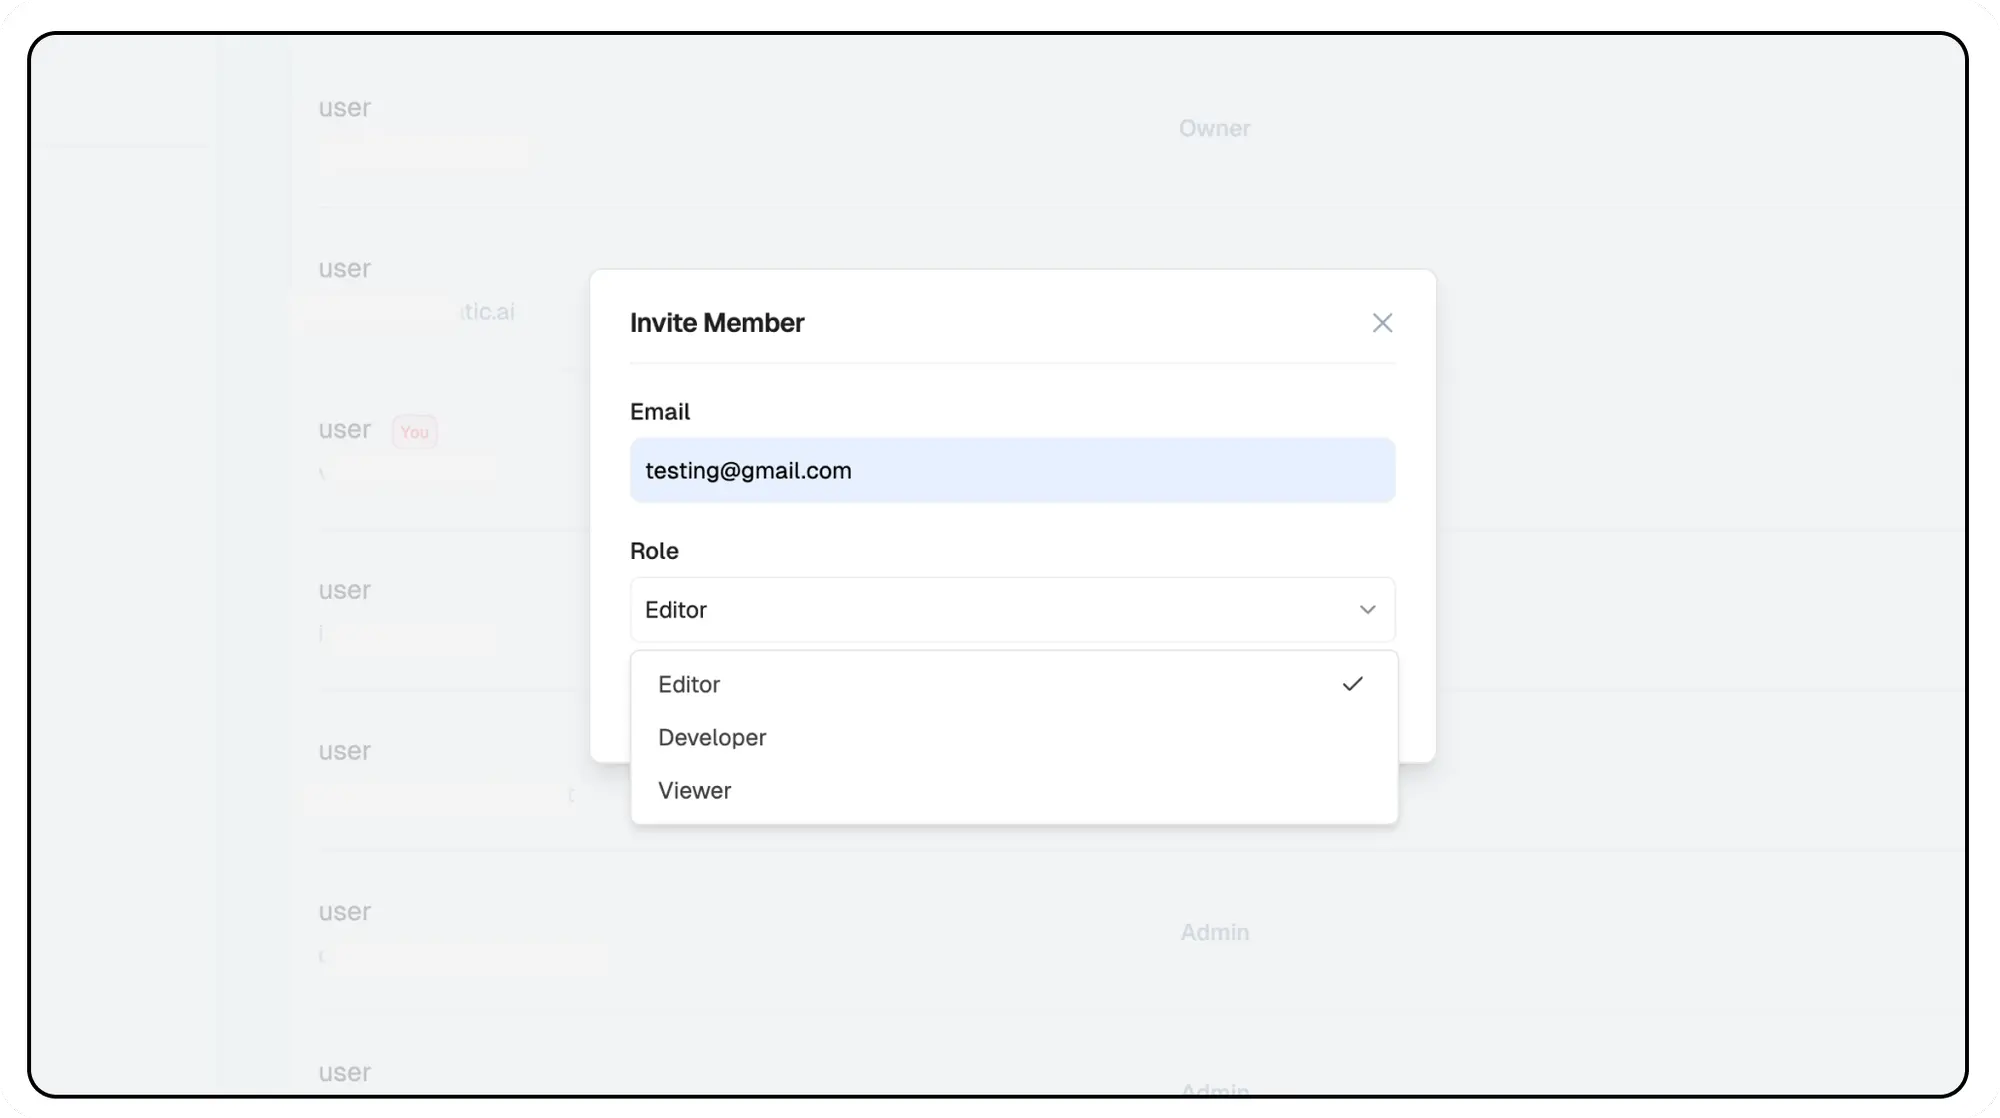Open the Role combo box showing Editor

[1000, 610]
